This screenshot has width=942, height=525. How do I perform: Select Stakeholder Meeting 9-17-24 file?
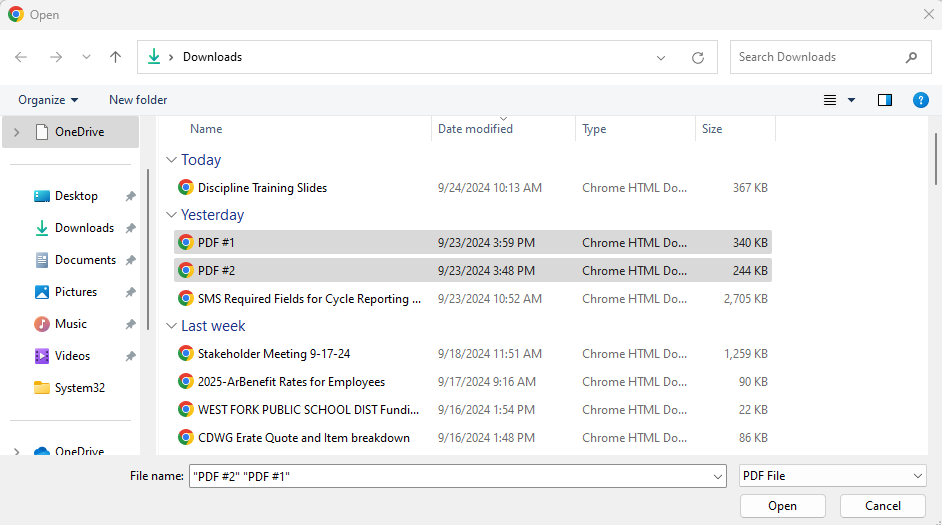473,354
